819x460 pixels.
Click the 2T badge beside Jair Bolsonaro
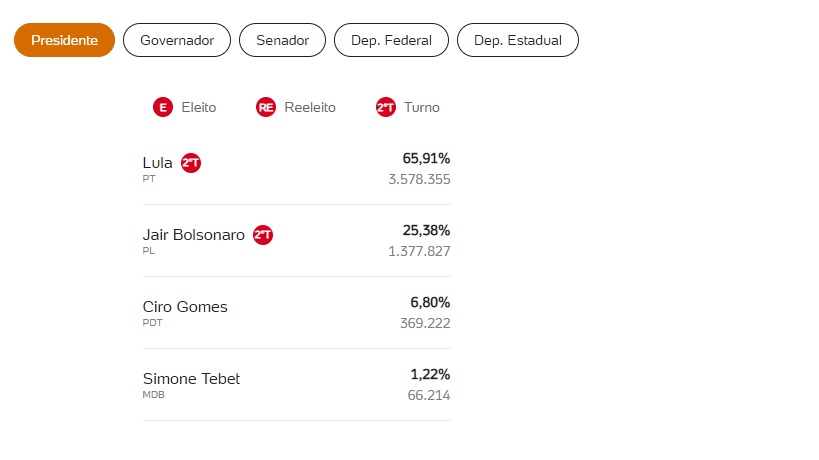tap(263, 235)
